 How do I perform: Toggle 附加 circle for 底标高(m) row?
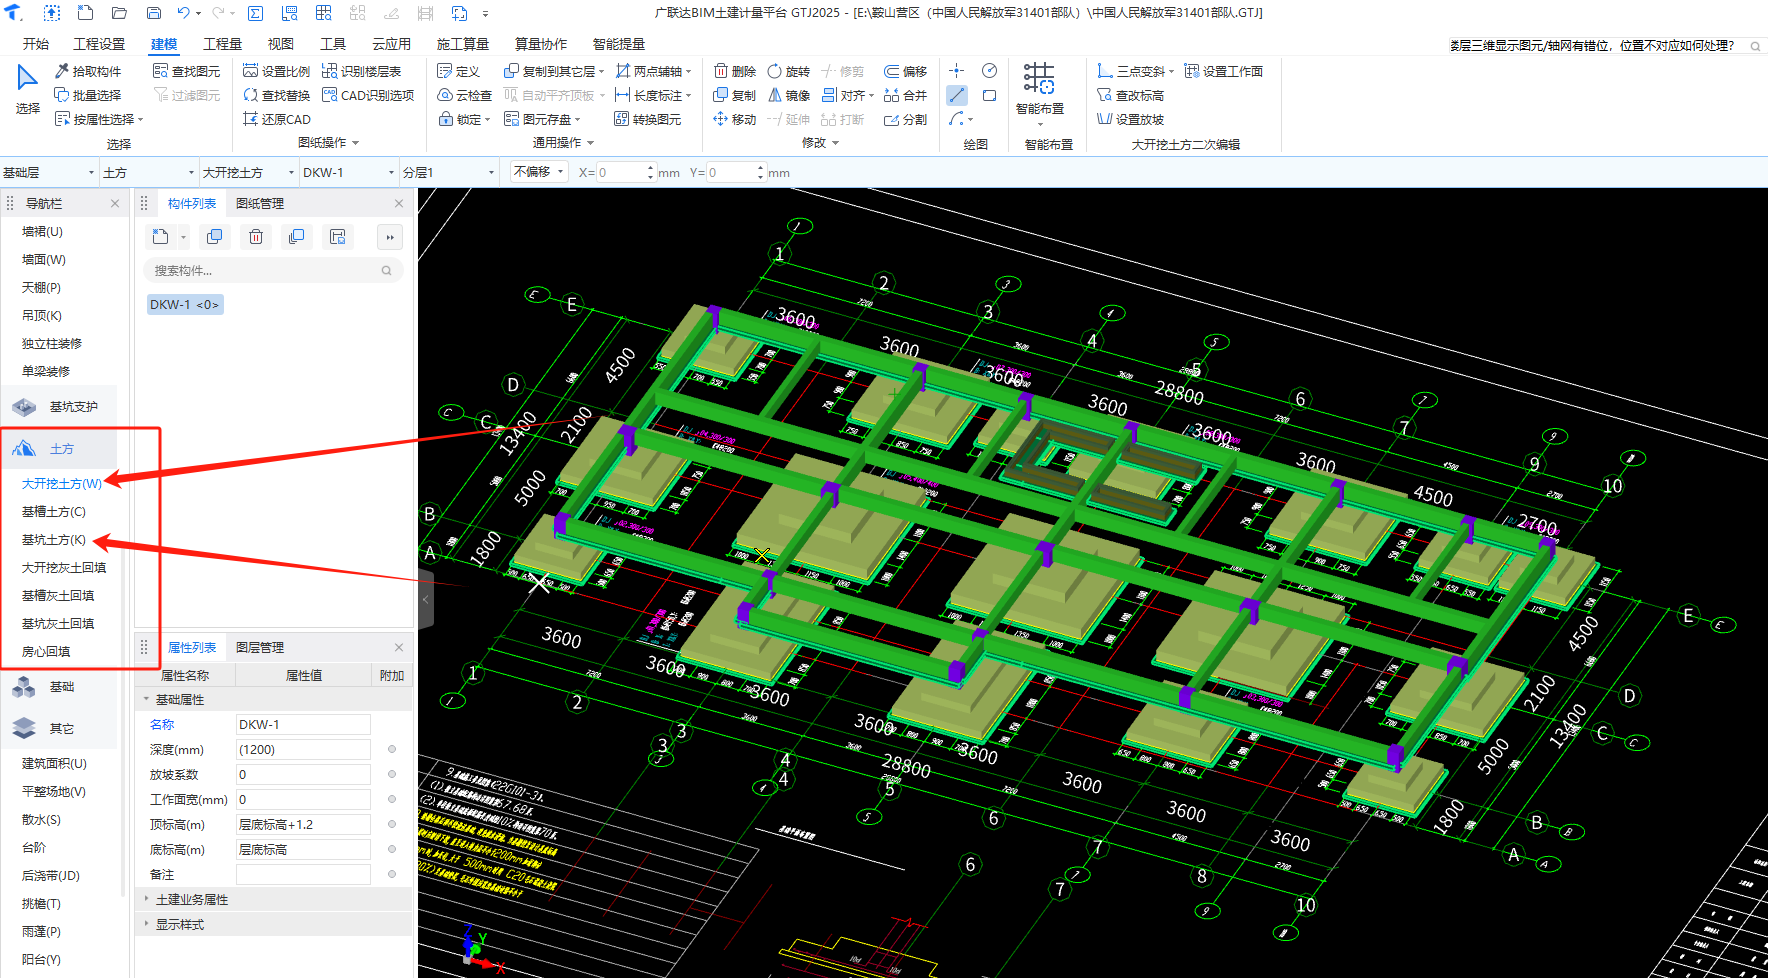pos(392,849)
